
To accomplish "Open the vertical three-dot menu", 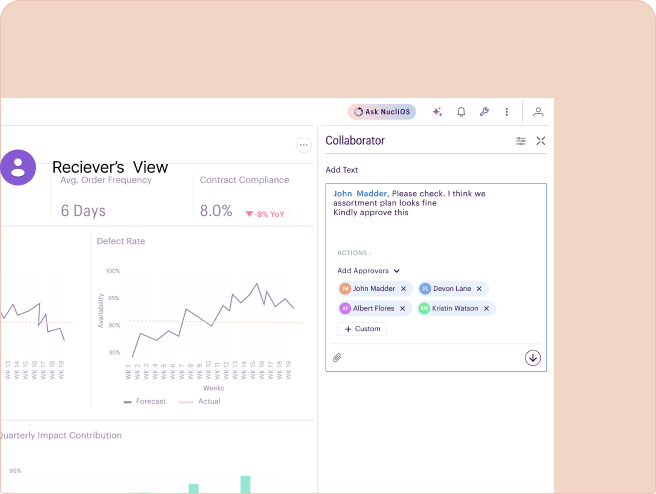I will [507, 112].
